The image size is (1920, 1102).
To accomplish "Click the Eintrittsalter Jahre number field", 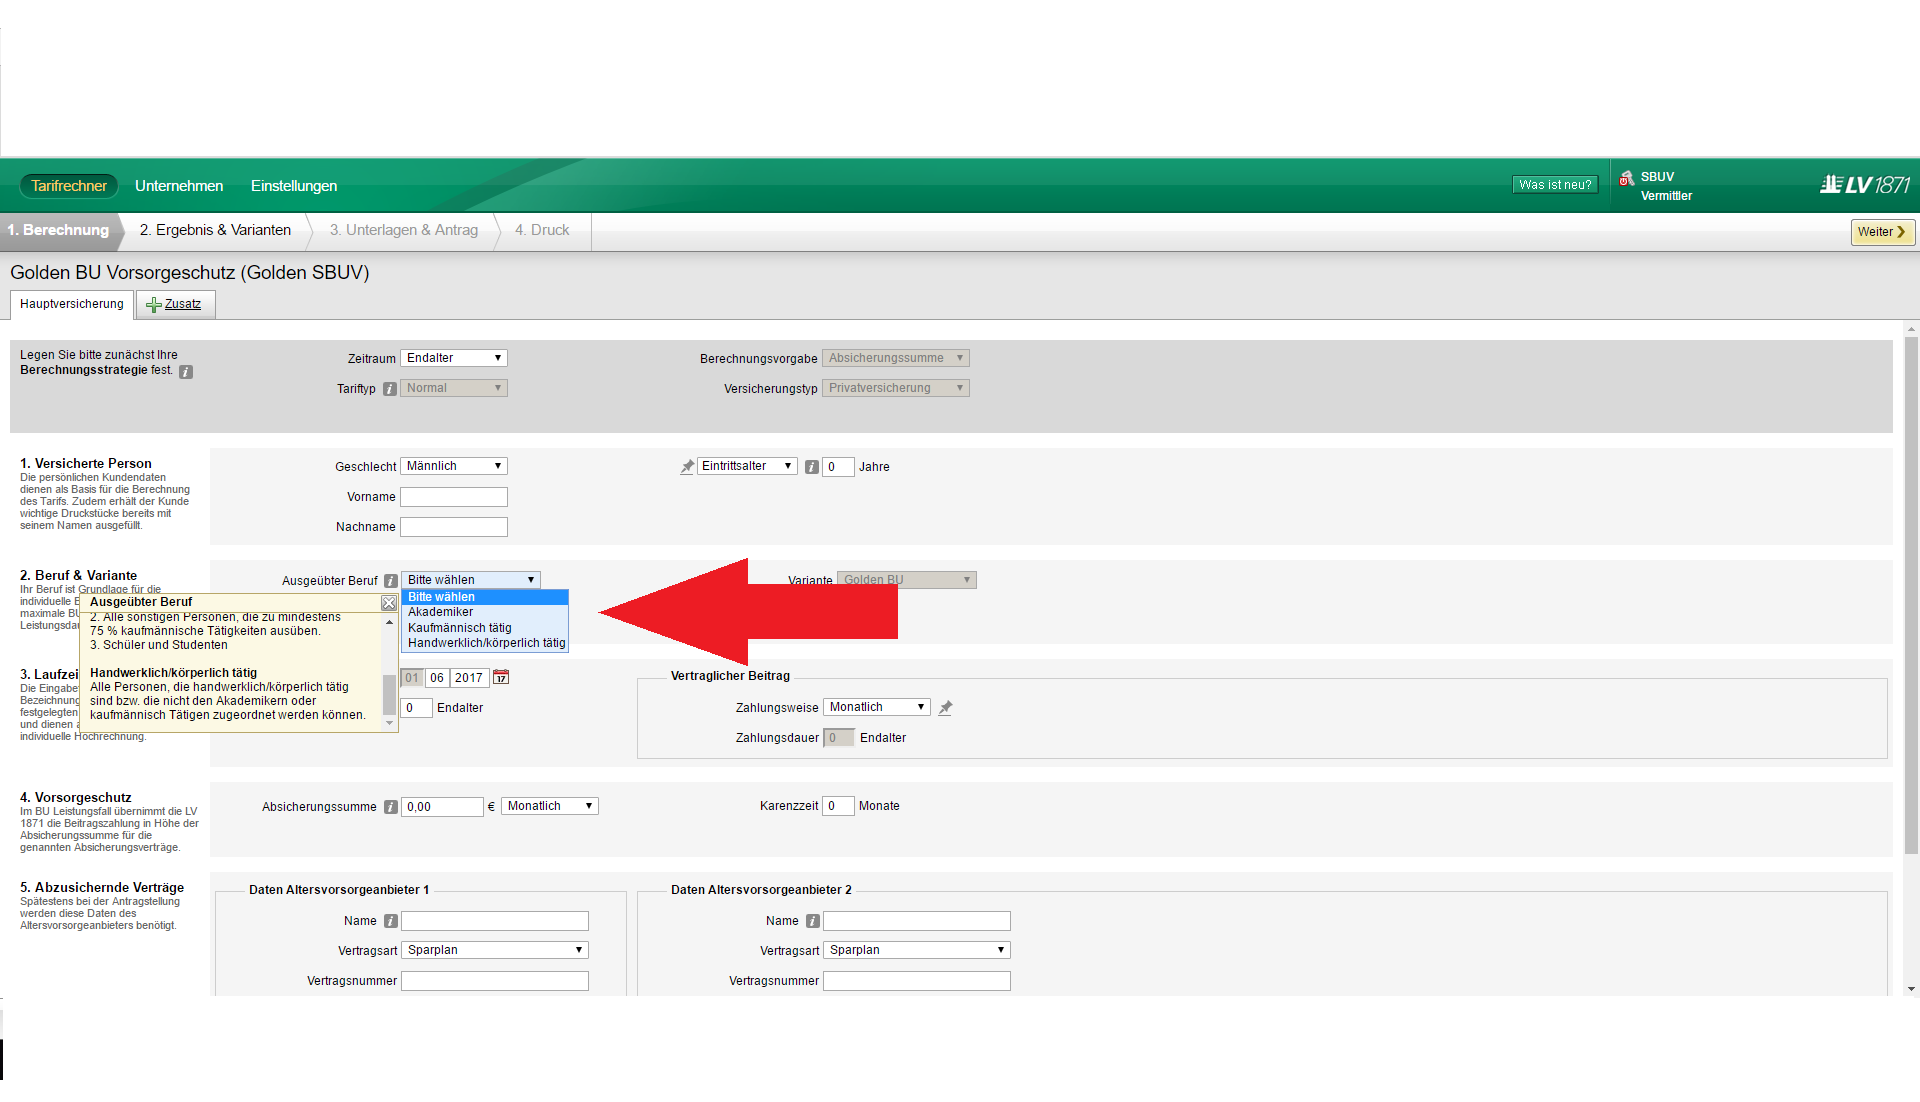I will (838, 467).
